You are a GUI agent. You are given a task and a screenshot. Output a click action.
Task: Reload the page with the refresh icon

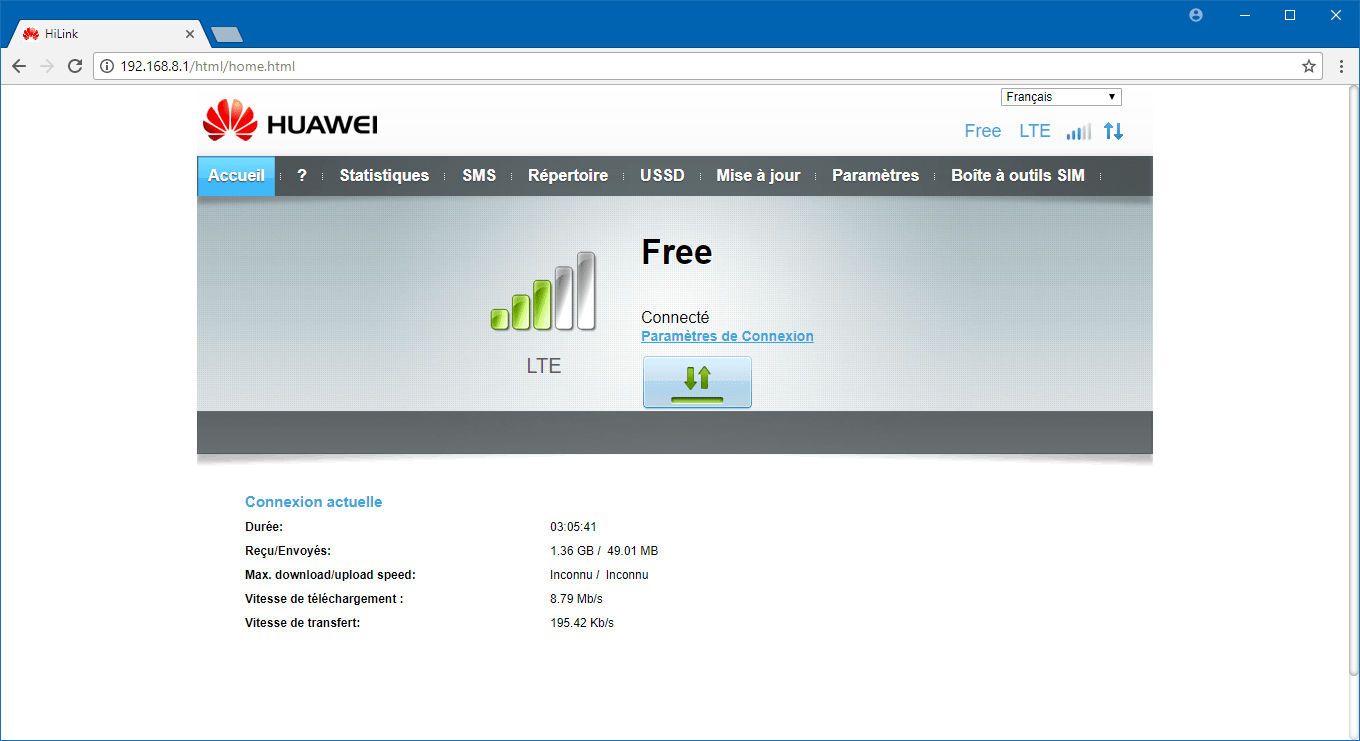coord(75,66)
